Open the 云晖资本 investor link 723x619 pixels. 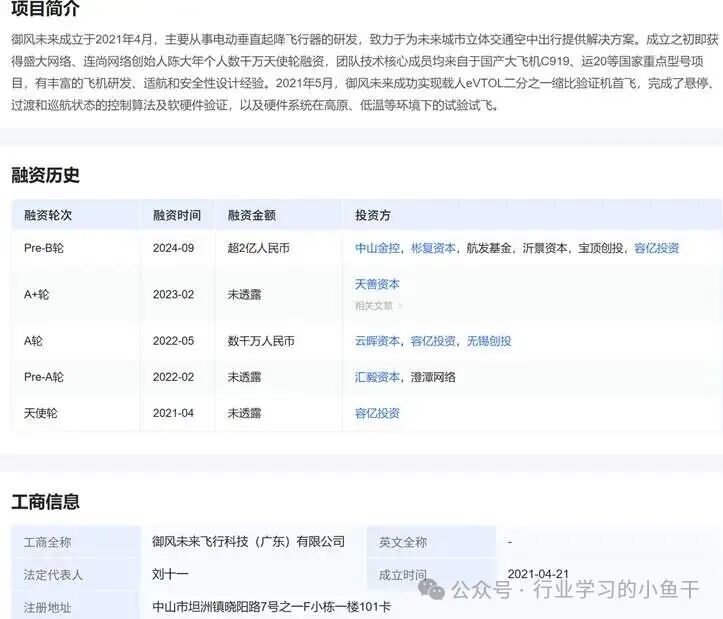377,341
